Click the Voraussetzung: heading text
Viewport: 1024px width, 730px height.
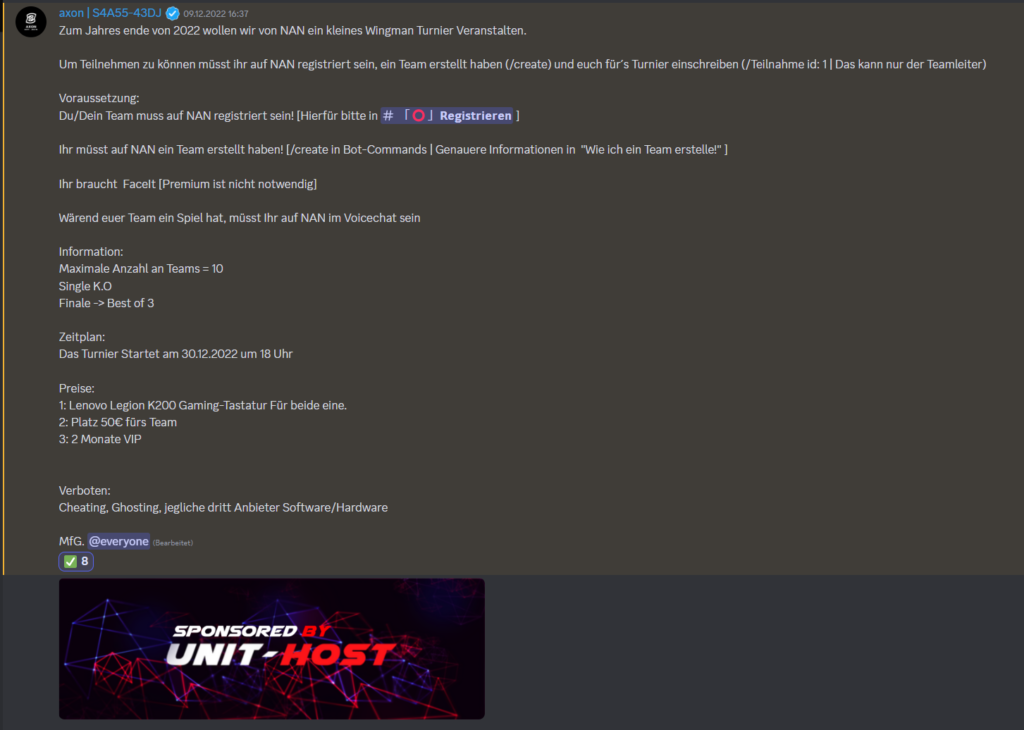tap(99, 99)
